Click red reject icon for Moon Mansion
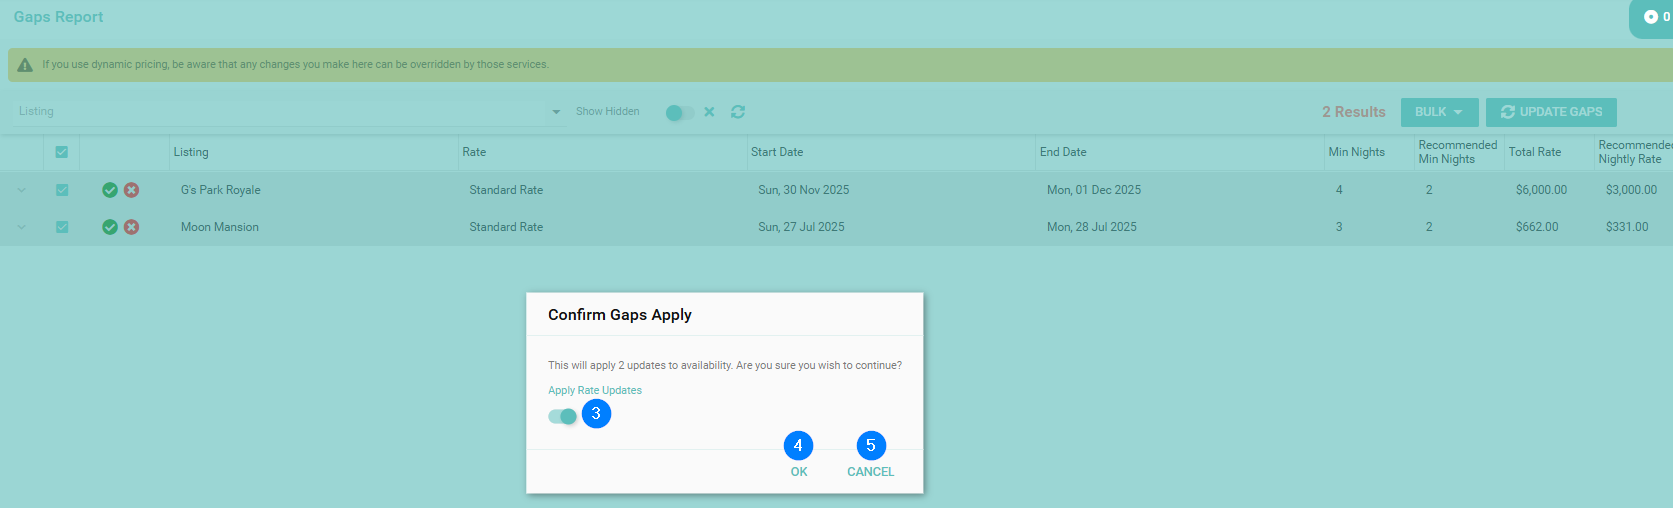Screen dimensions: 1673x508 pos(131,227)
